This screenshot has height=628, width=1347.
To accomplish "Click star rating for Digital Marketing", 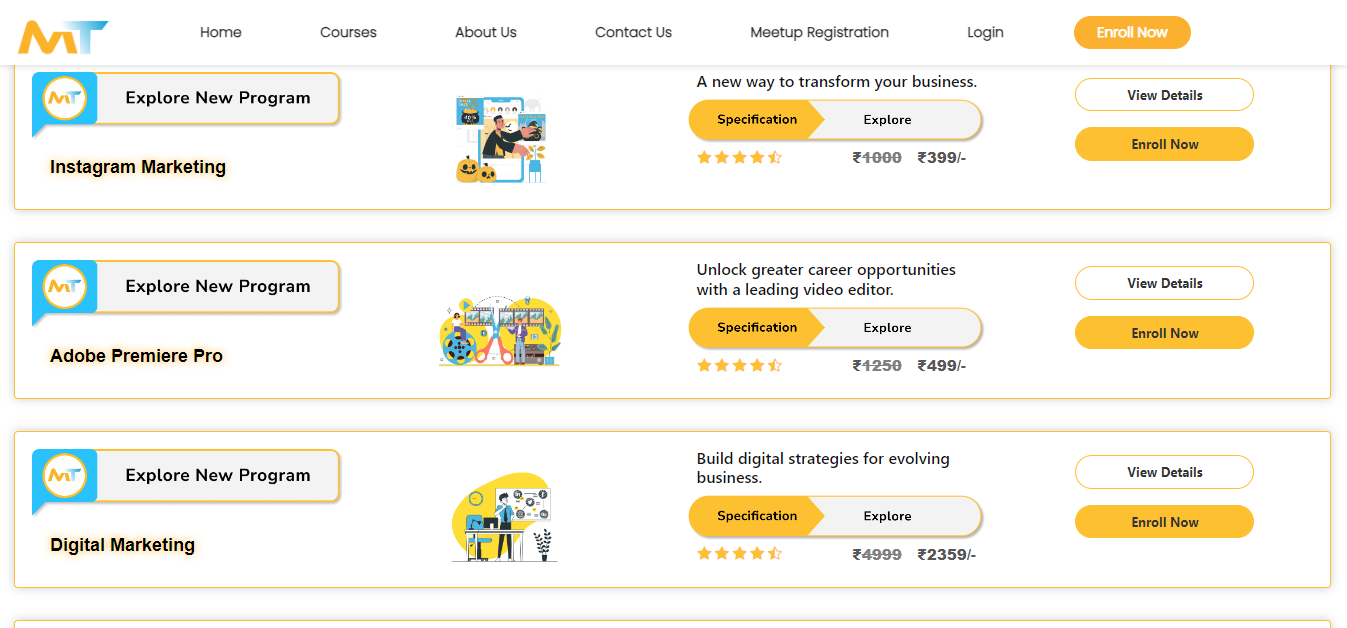I will click(739, 553).
